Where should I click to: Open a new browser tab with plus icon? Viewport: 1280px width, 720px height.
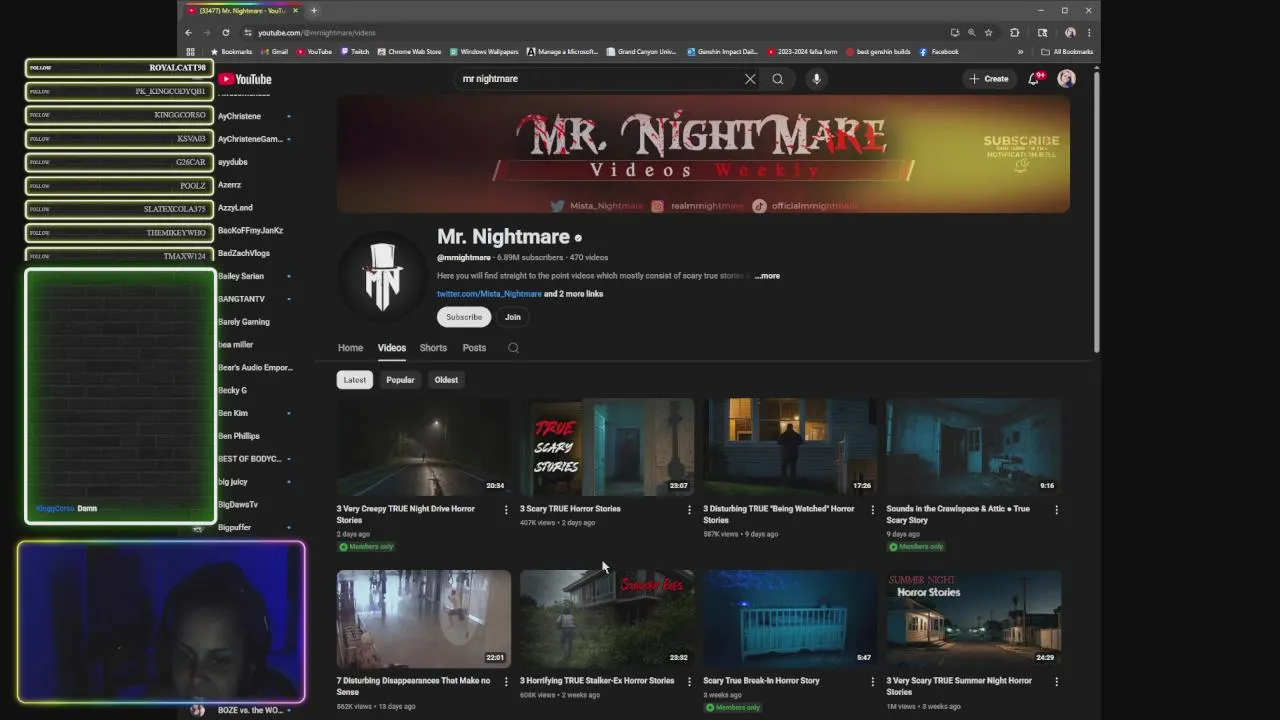314,11
